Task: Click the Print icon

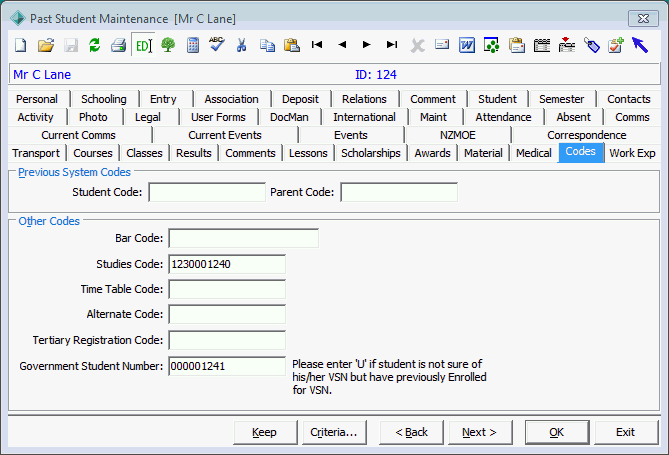Action: (119, 45)
